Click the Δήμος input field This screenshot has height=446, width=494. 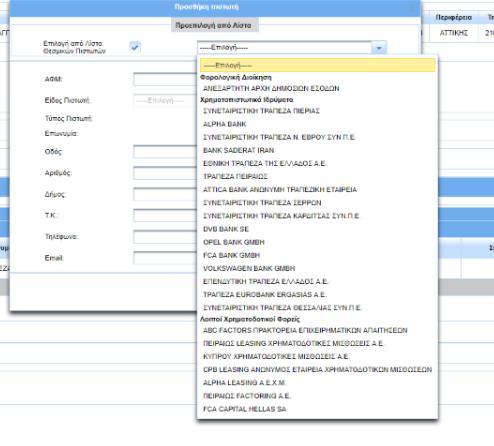pos(165,194)
